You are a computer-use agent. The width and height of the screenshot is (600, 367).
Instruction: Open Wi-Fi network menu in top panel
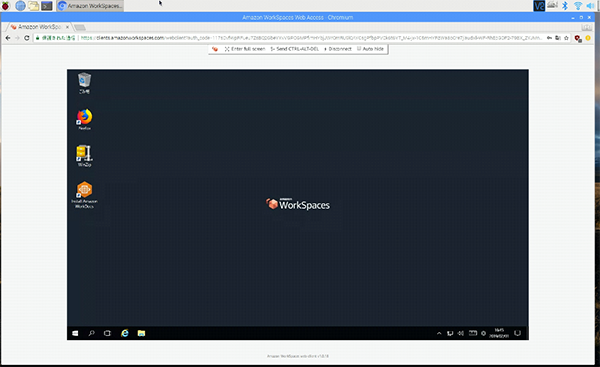pos(578,6)
